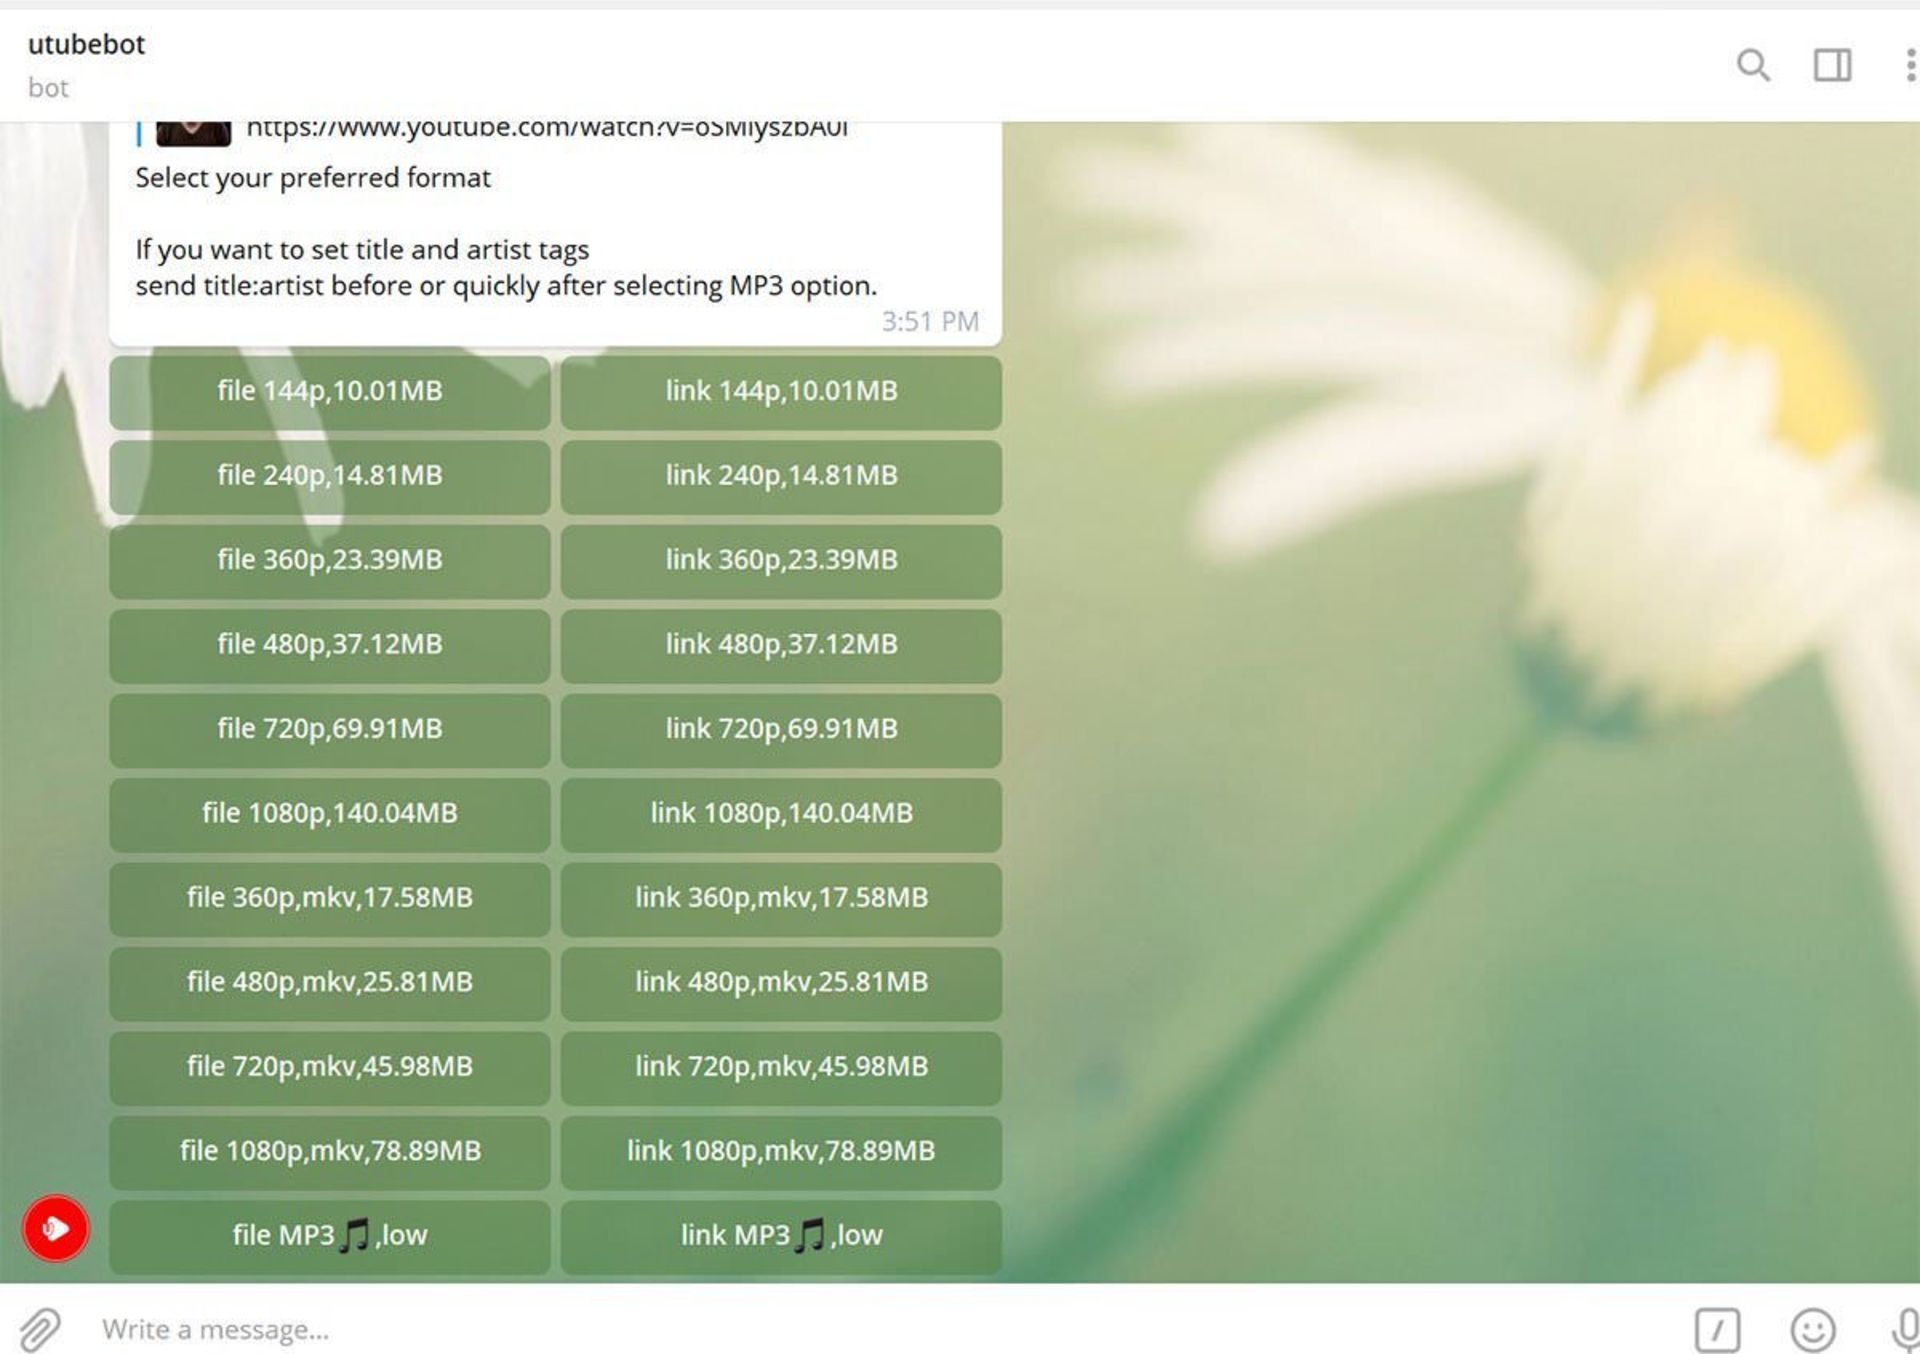The height and width of the screenshot is (1354, 1920).
Task: Open the emoji picker smiley icon
Action: pos(1812,1330)
